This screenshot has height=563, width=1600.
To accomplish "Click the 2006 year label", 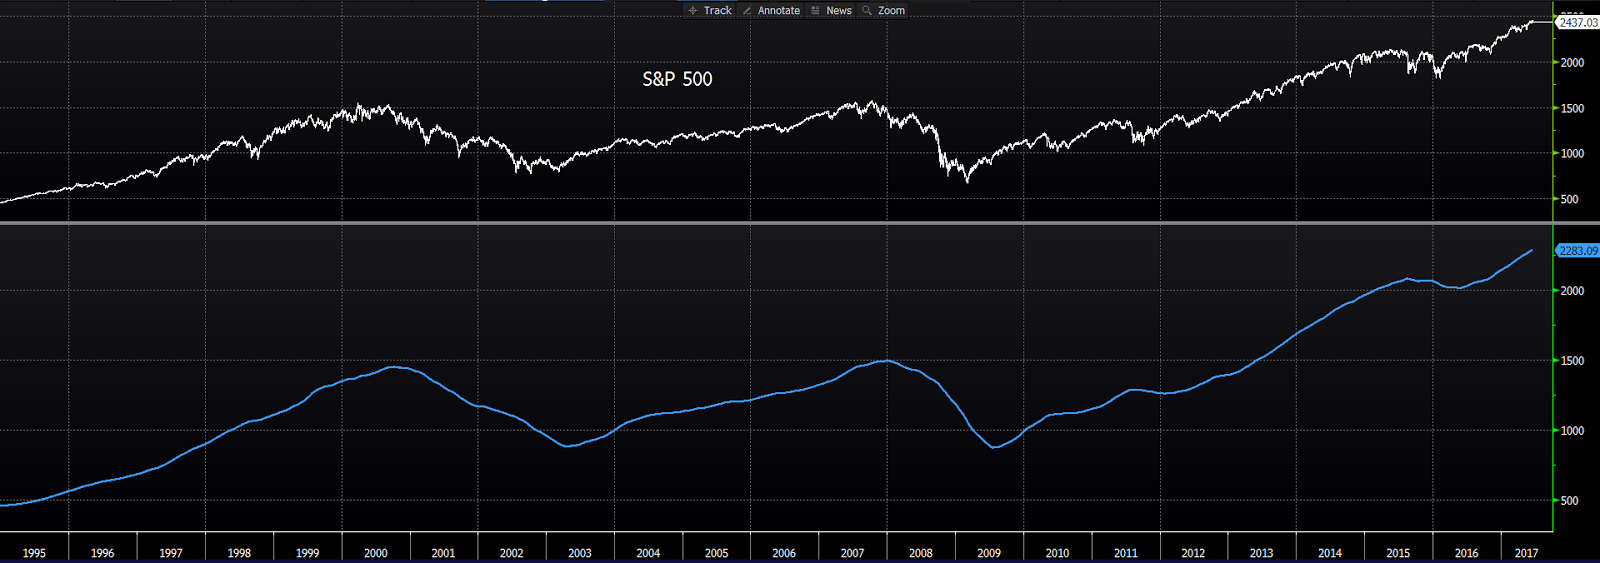I will coord(784,553).
